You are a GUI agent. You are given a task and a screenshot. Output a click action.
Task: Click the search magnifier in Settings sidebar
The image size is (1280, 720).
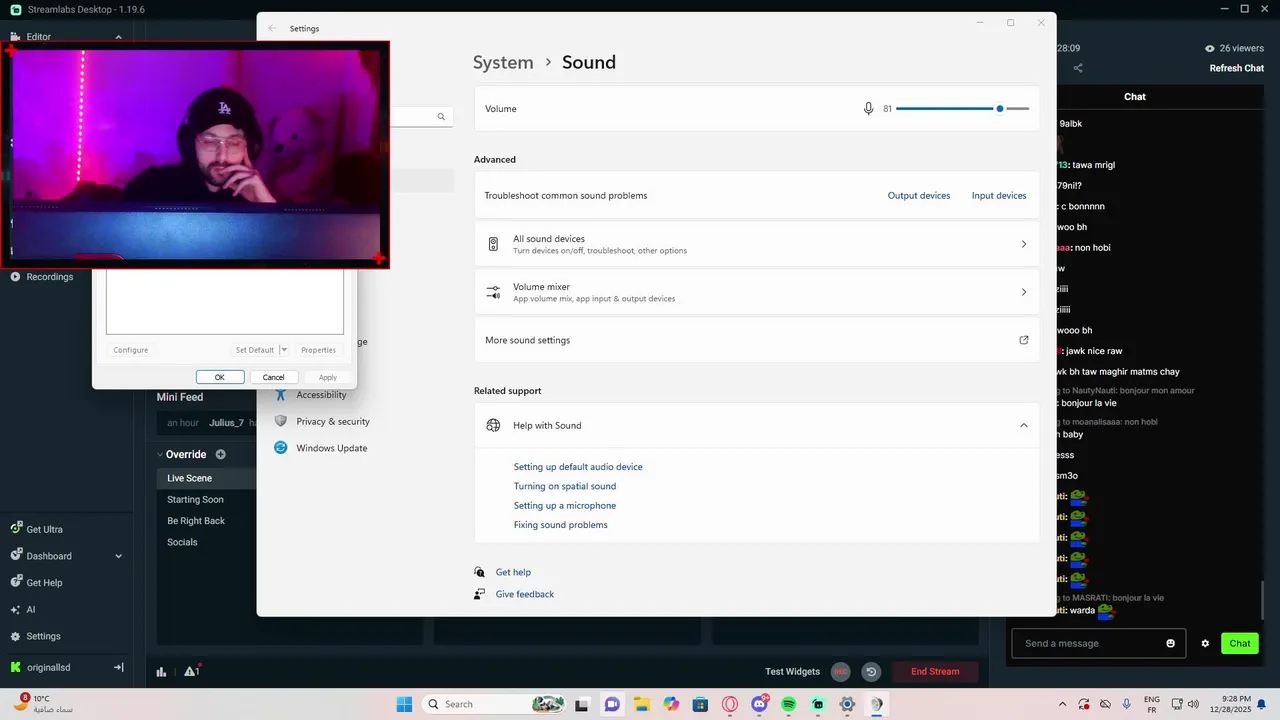441,117
